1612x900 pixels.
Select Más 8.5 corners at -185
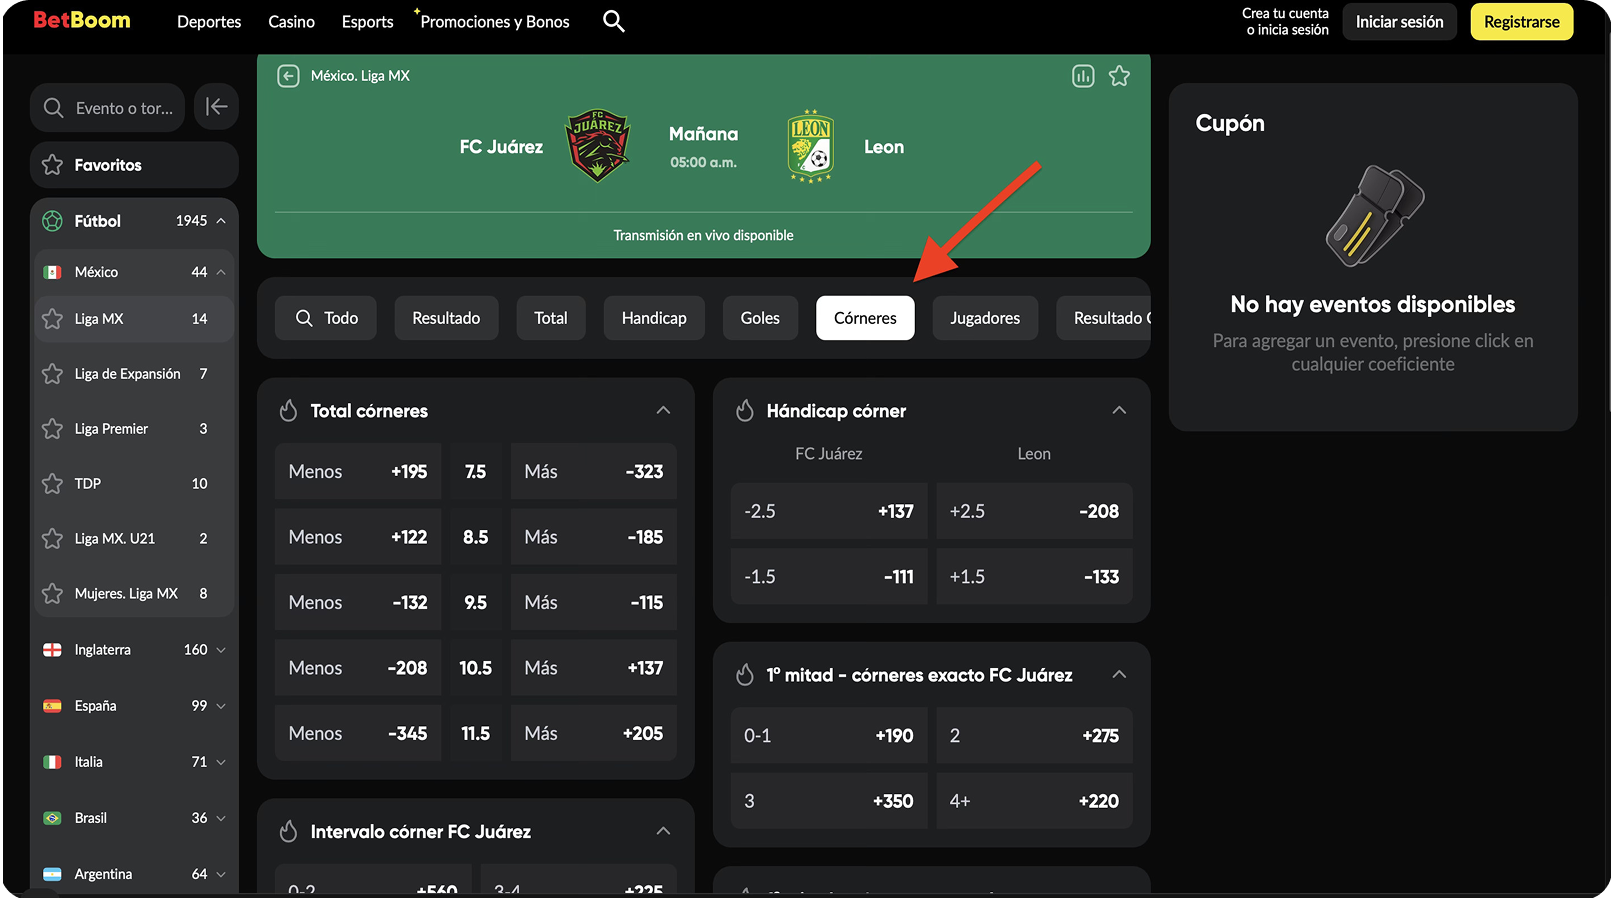click(x=593, y=537)
